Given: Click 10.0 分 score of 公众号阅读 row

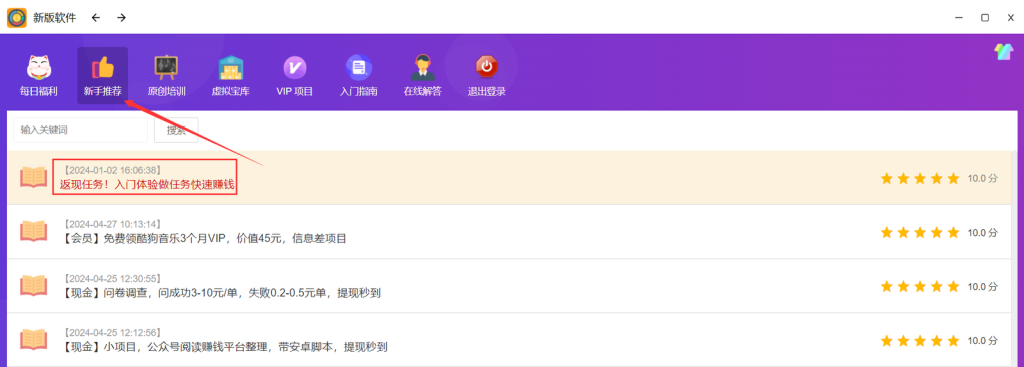Looking at the screenshot, I should tap(983, 341).
